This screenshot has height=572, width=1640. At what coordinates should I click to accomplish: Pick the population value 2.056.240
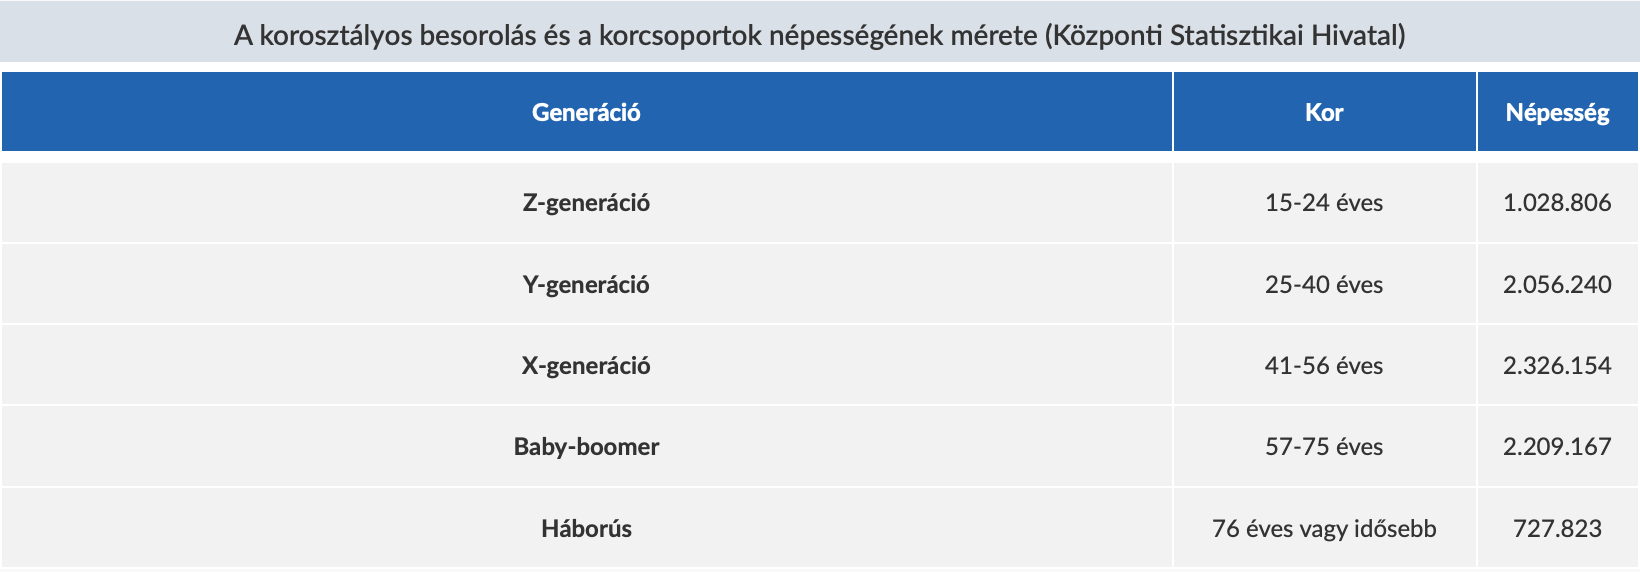click(1557, 285)
